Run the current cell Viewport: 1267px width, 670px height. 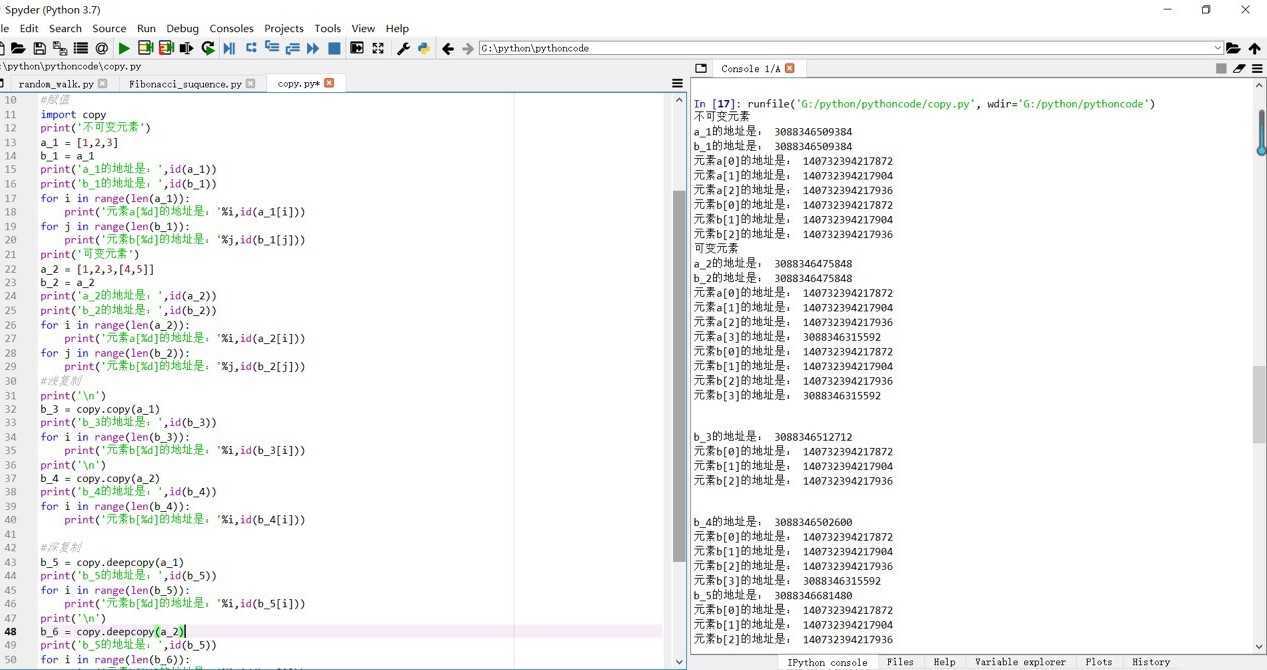[x=145, y=48]
